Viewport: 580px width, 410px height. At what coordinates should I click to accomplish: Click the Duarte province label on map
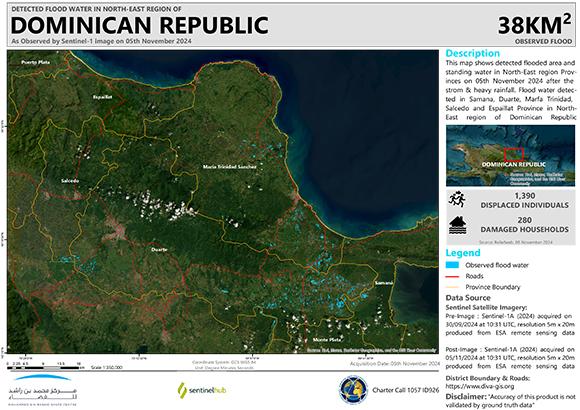point(159,250)
